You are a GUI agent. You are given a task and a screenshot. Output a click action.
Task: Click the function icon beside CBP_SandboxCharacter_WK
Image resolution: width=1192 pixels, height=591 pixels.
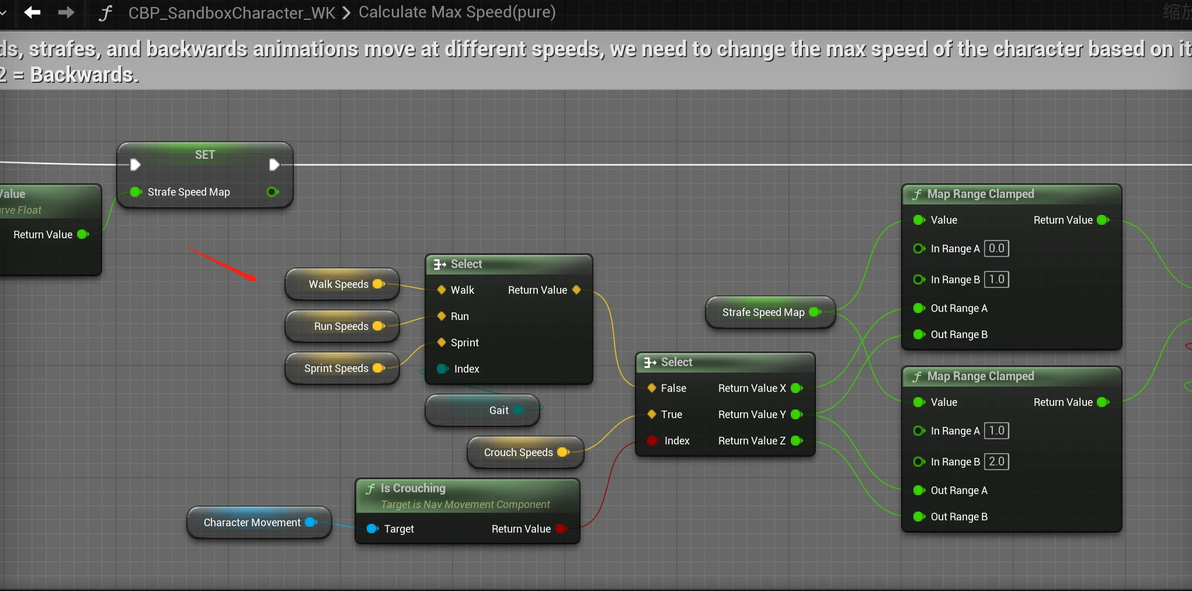[x=106, y=13]
